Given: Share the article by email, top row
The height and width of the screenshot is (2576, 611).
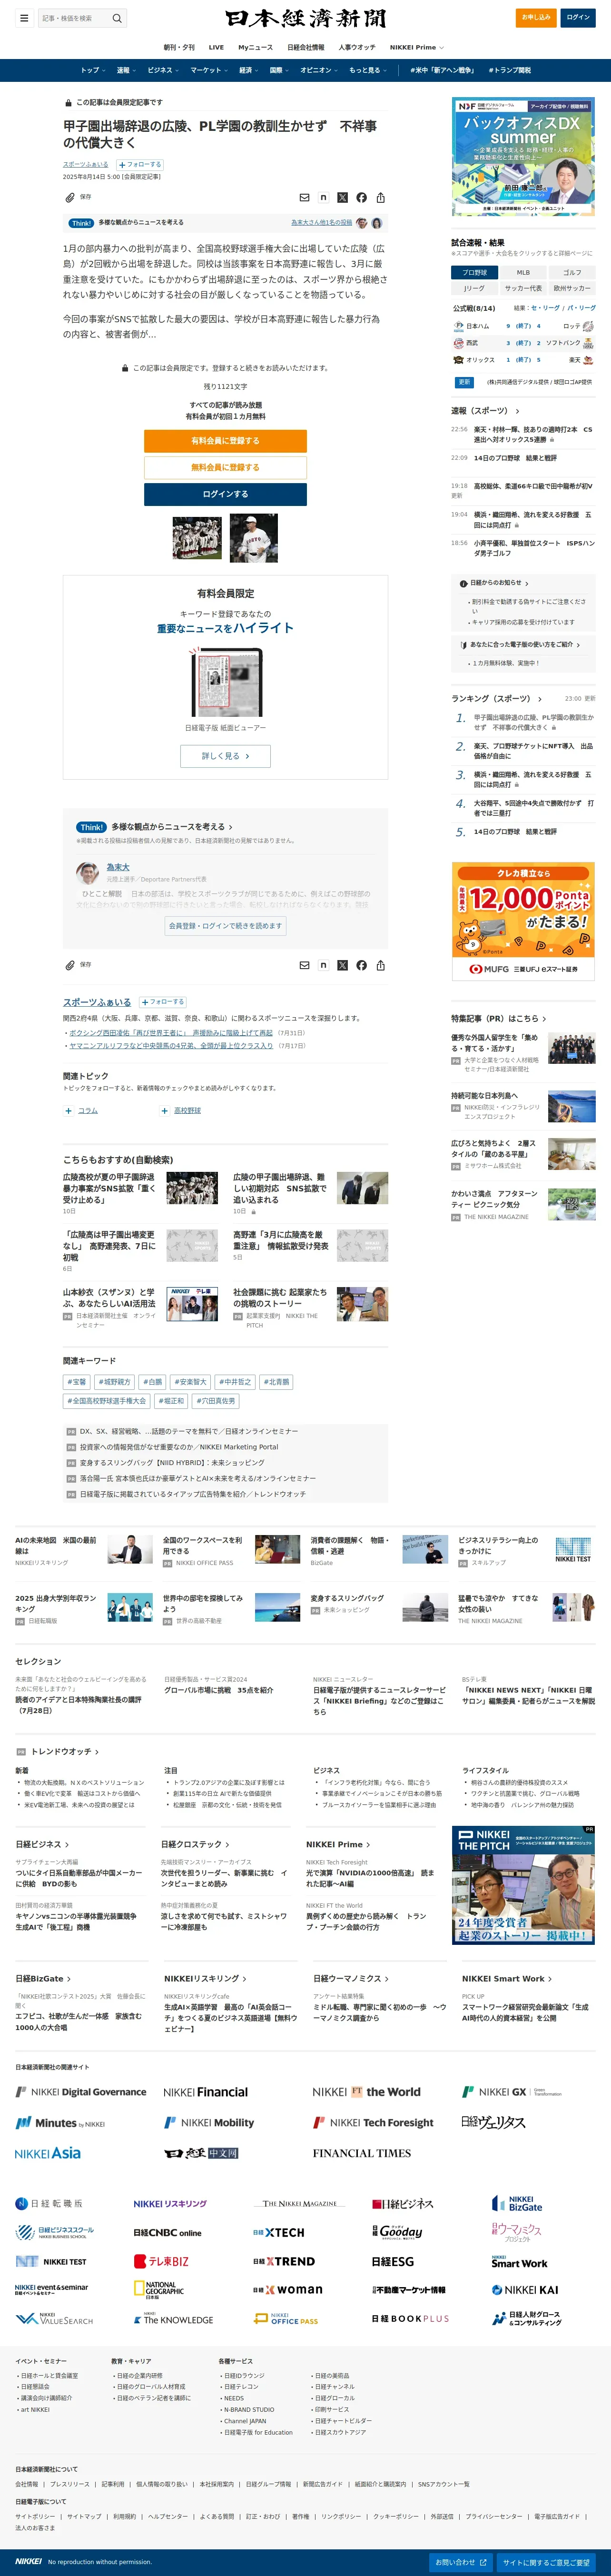Looking at the screenshot, I should (304, 197).
